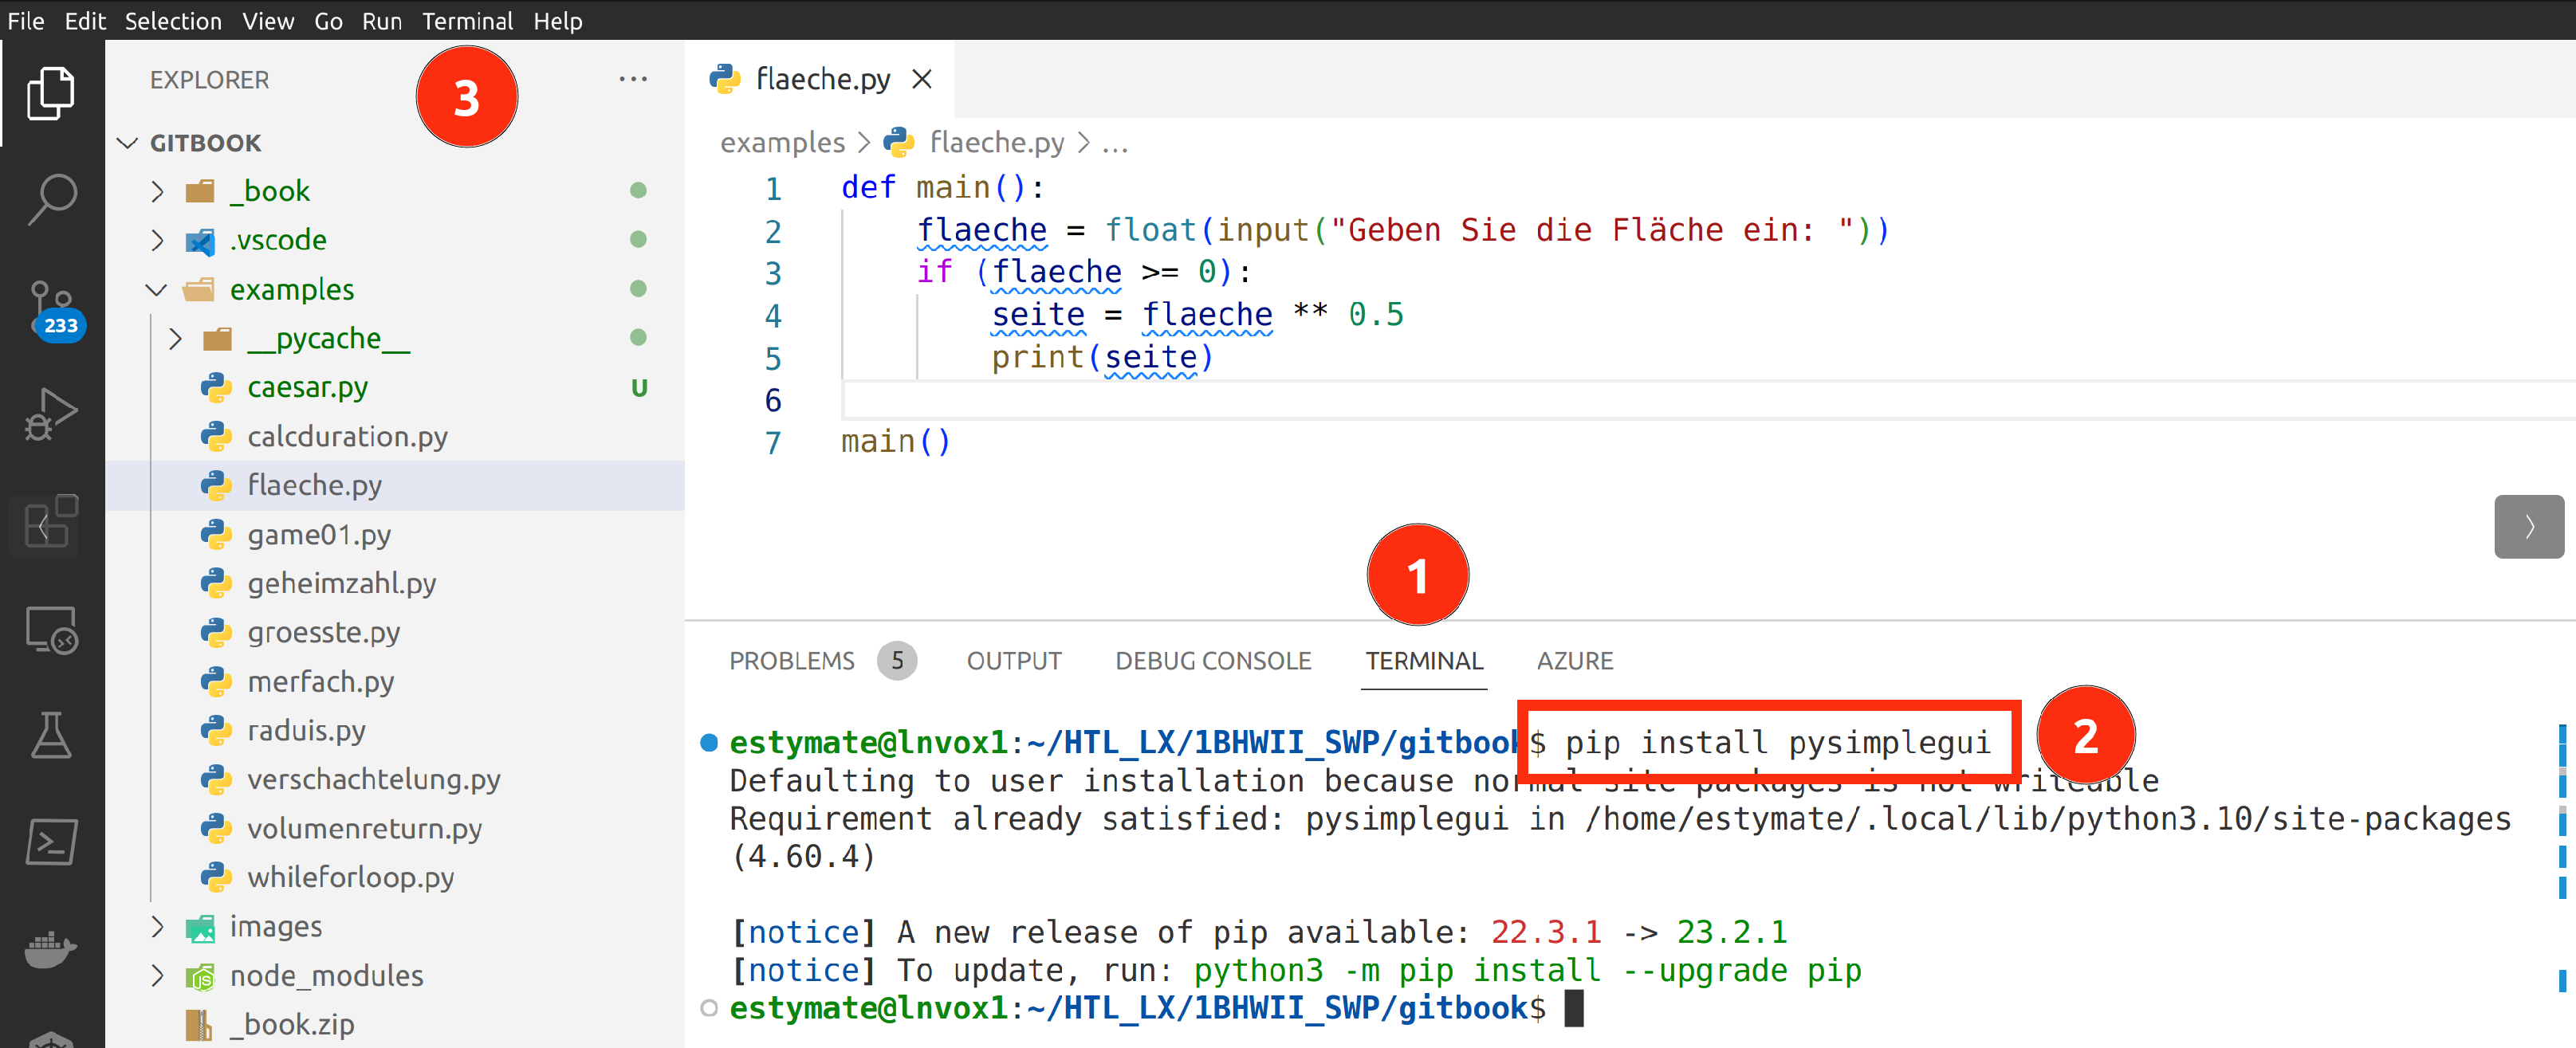Open the Edit menu
2576x1048 pixels.
tap(85, 20)
